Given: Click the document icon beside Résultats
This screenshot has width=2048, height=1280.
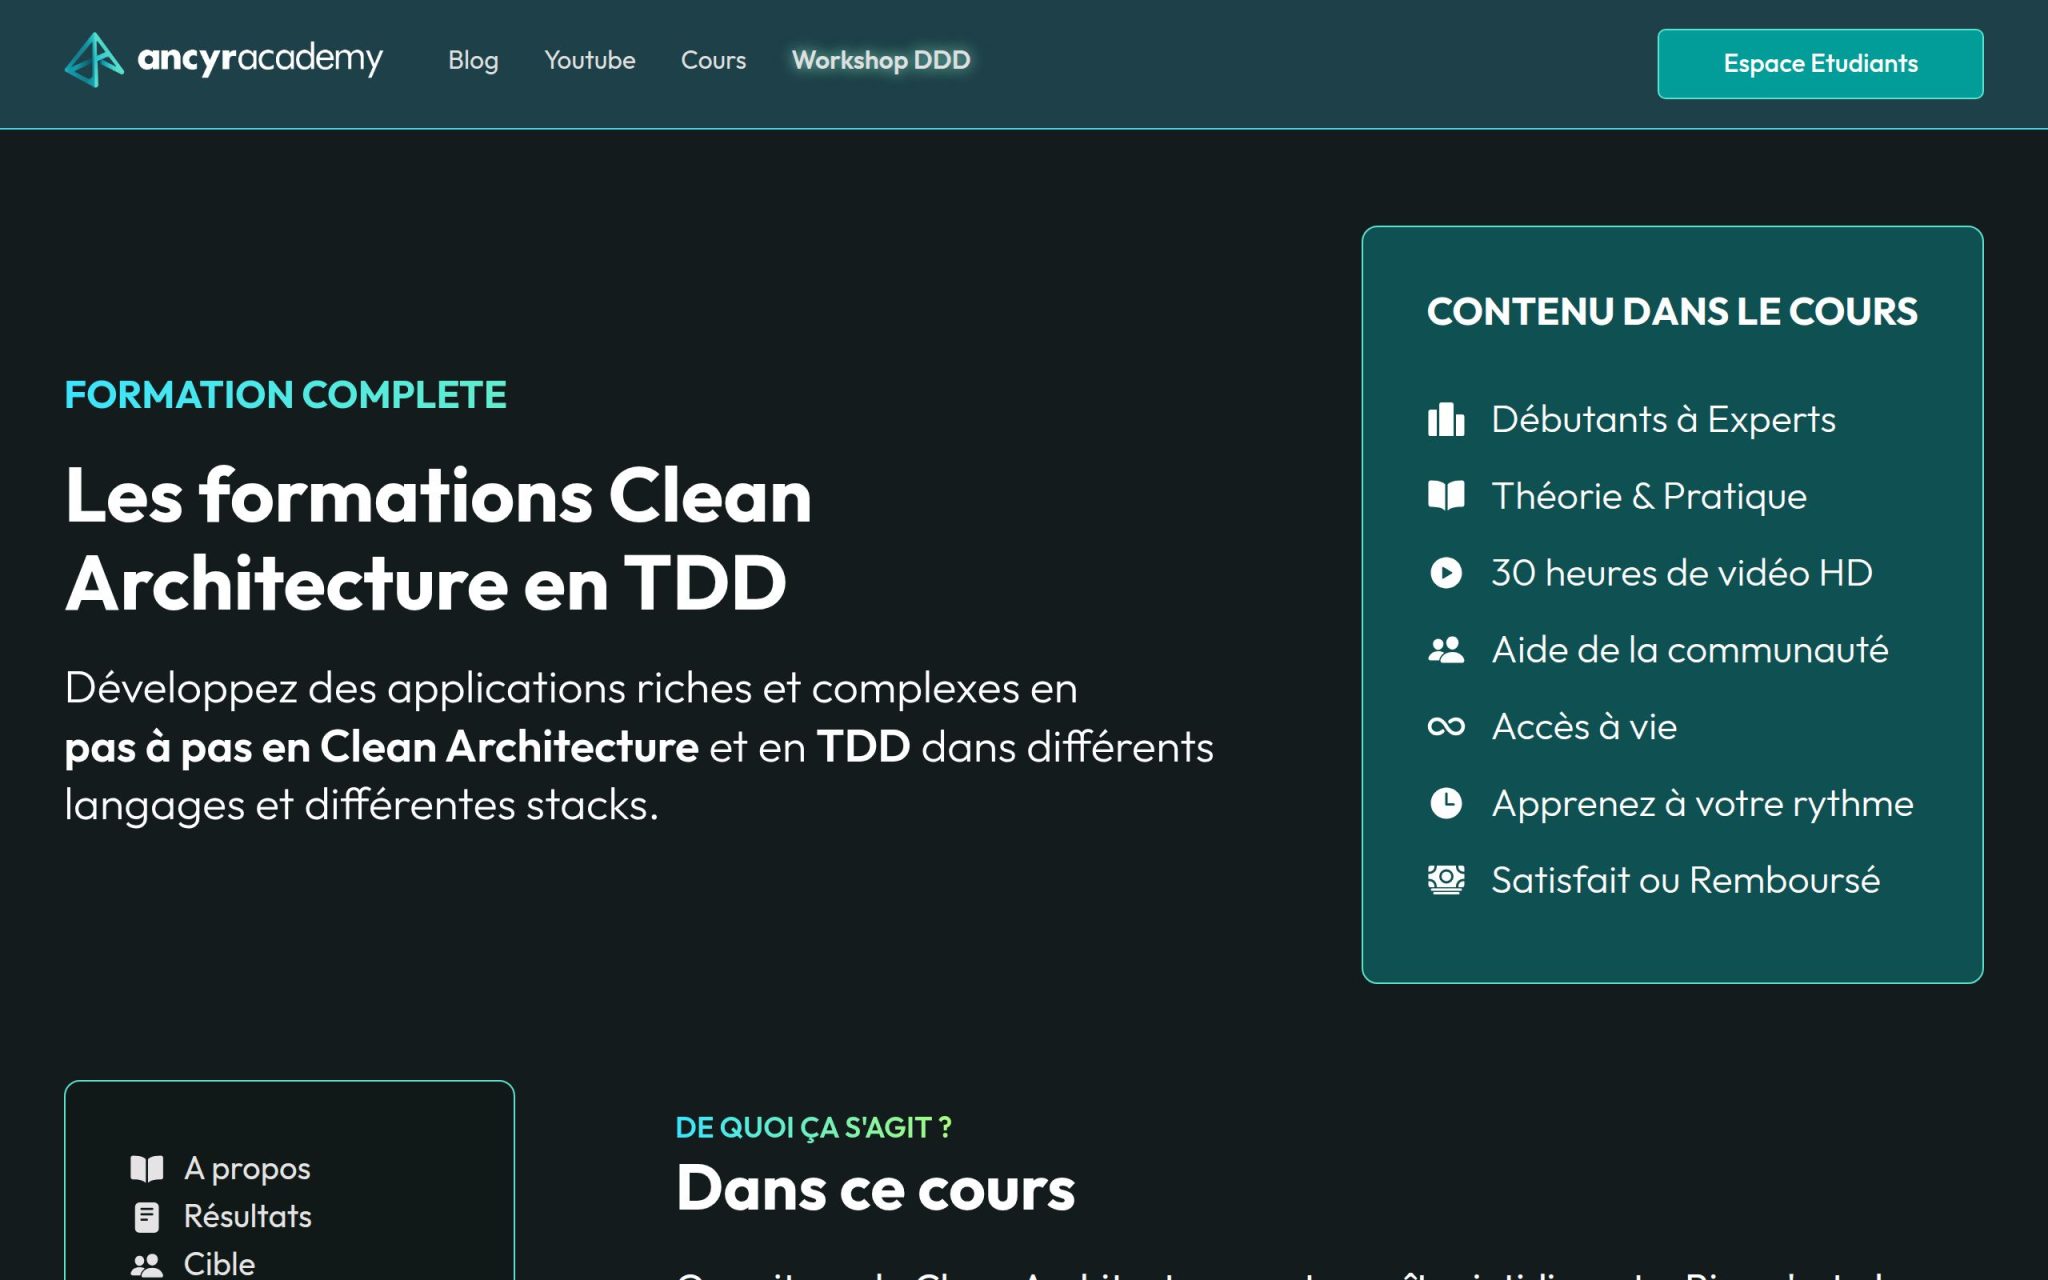Looking at the screenshot, I should (147, 1216).
